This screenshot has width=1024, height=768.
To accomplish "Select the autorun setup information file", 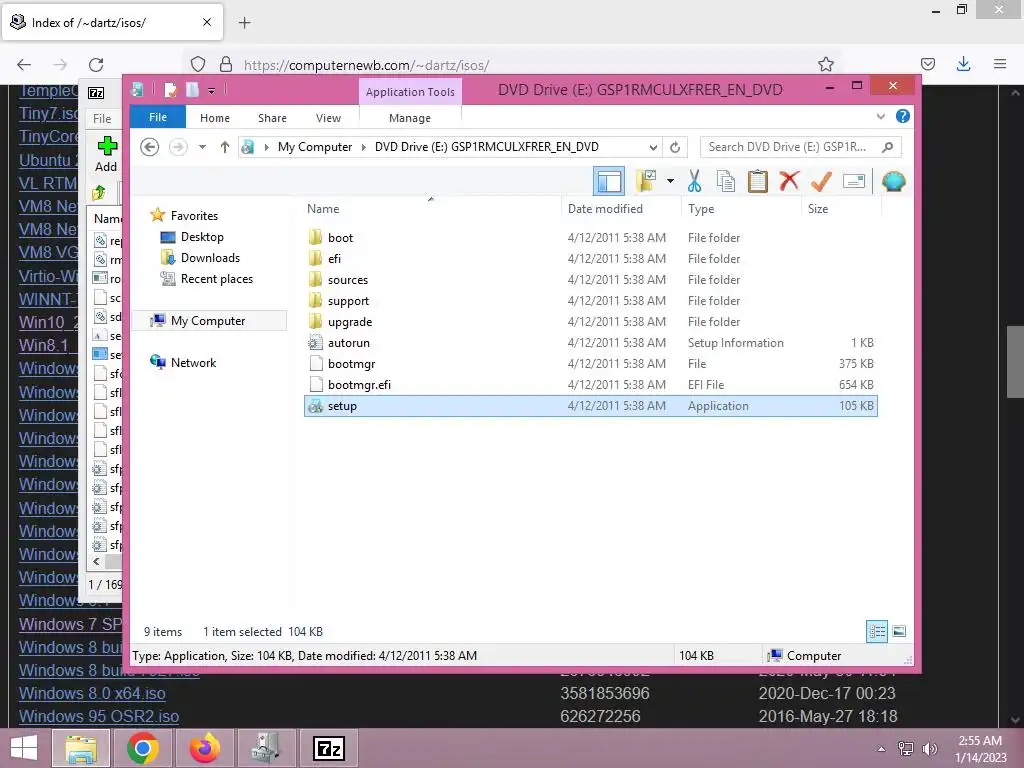I will click(x=590, y=343).
